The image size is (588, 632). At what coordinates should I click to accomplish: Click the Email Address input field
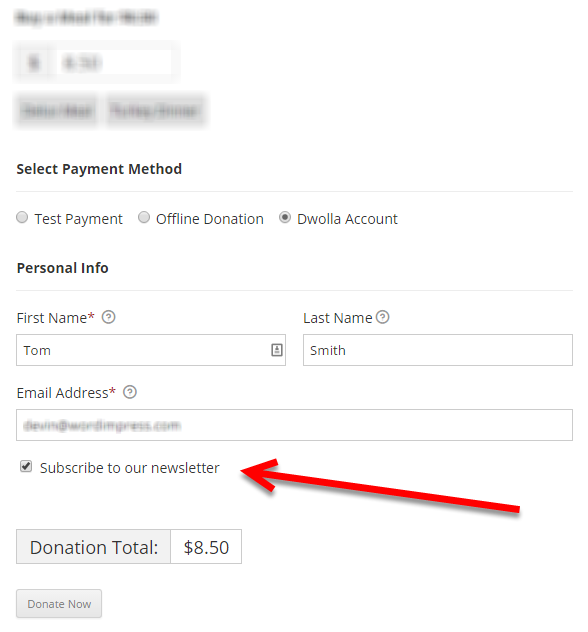click(x=294, y=425)
